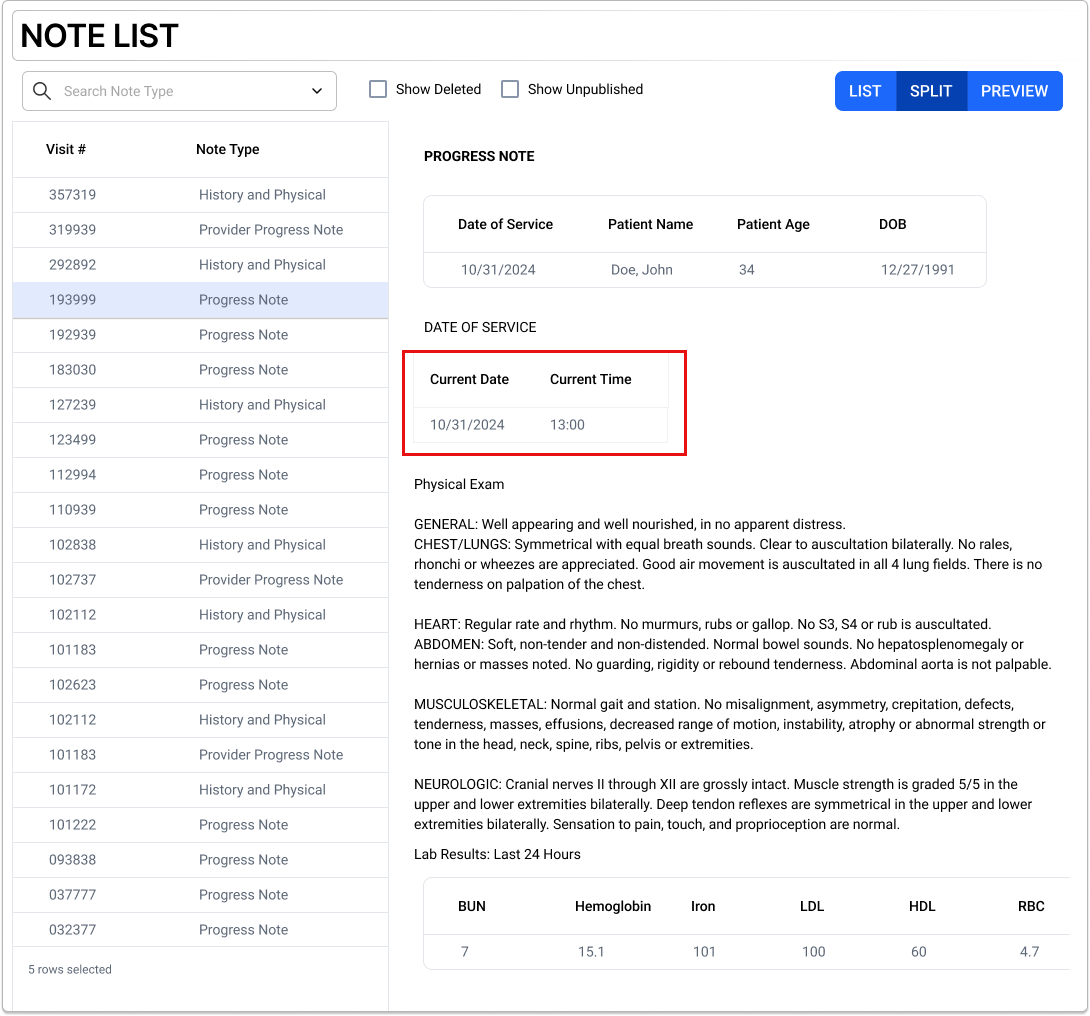Select visit 183030 row

click(x=200, y=370)
